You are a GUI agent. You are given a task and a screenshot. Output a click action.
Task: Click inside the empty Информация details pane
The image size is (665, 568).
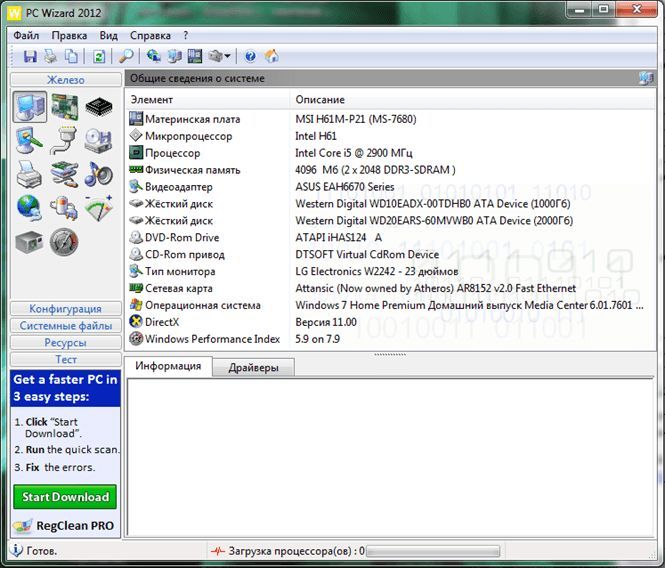[390, 457]
